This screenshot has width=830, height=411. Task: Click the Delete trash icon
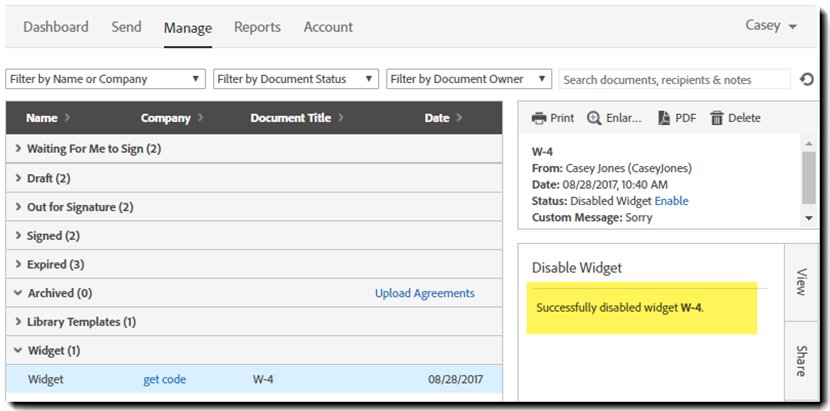pyautogui.click(x=716, y=118)
